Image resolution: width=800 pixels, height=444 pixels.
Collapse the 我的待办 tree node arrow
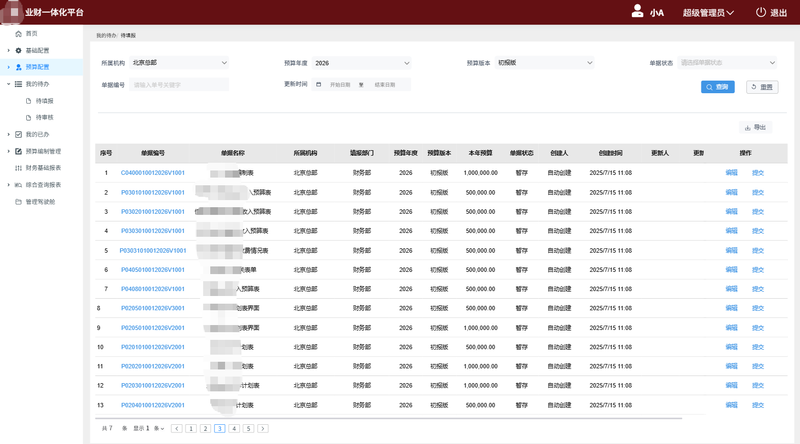click(8, 84)
